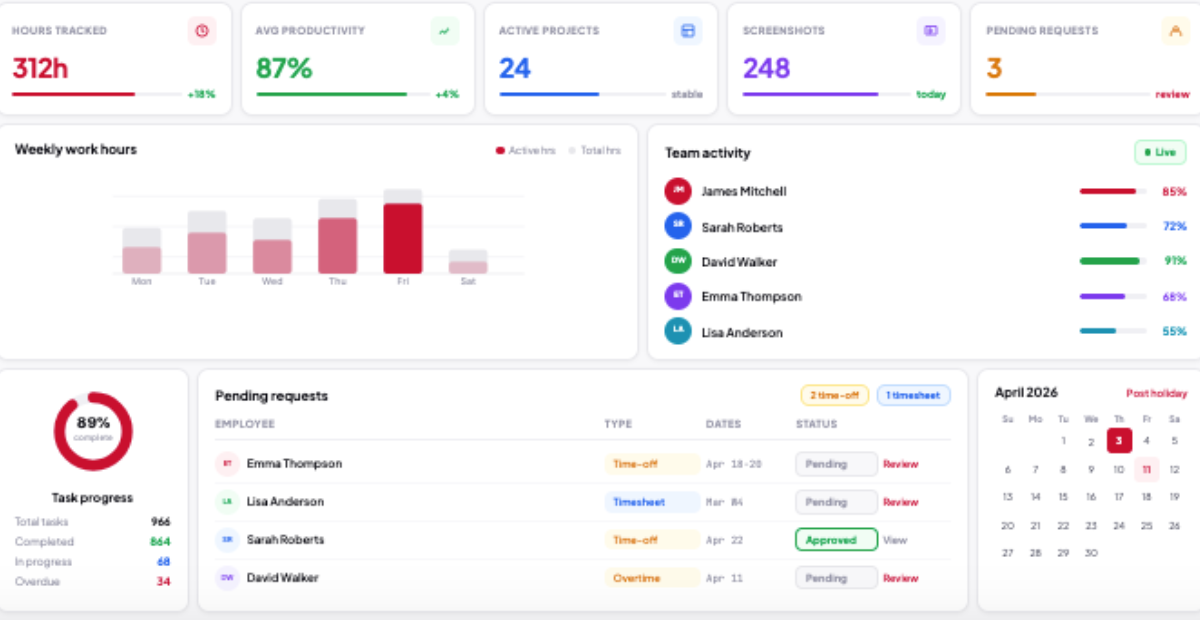Click David Walker's avatar in Pending requests
Viewport: 1200px width, 620px height.
pyautogui.click(x=227, y=578)
